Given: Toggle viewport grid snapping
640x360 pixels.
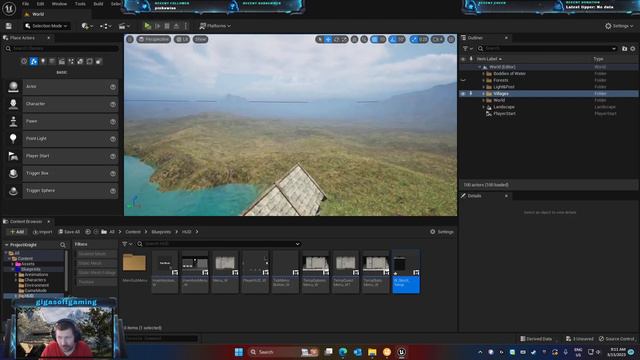Looking at the screenshot, I should (375, 39).
